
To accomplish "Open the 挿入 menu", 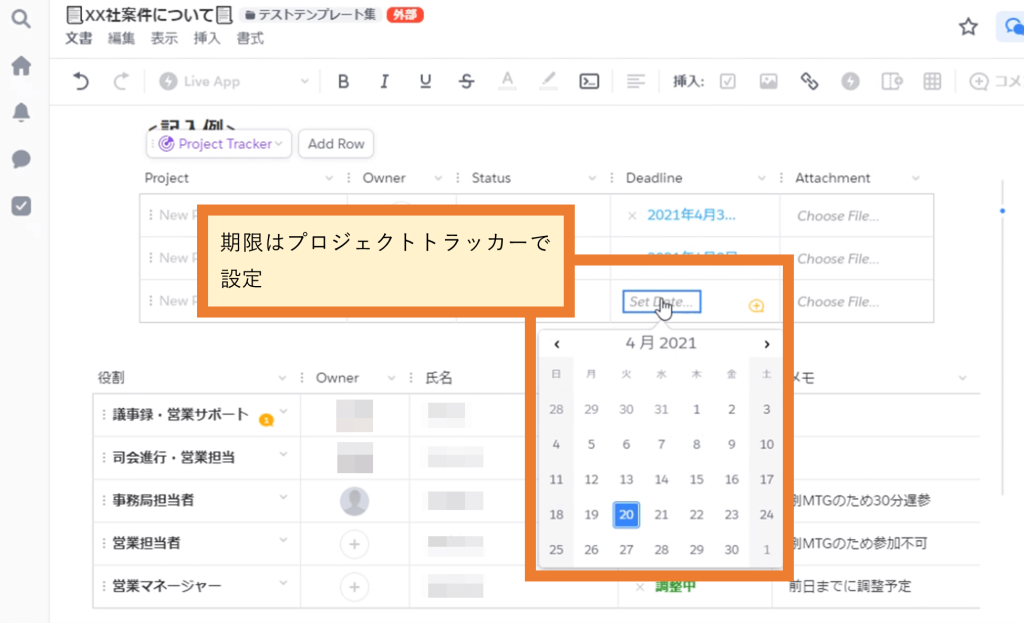I will [207, 39].
